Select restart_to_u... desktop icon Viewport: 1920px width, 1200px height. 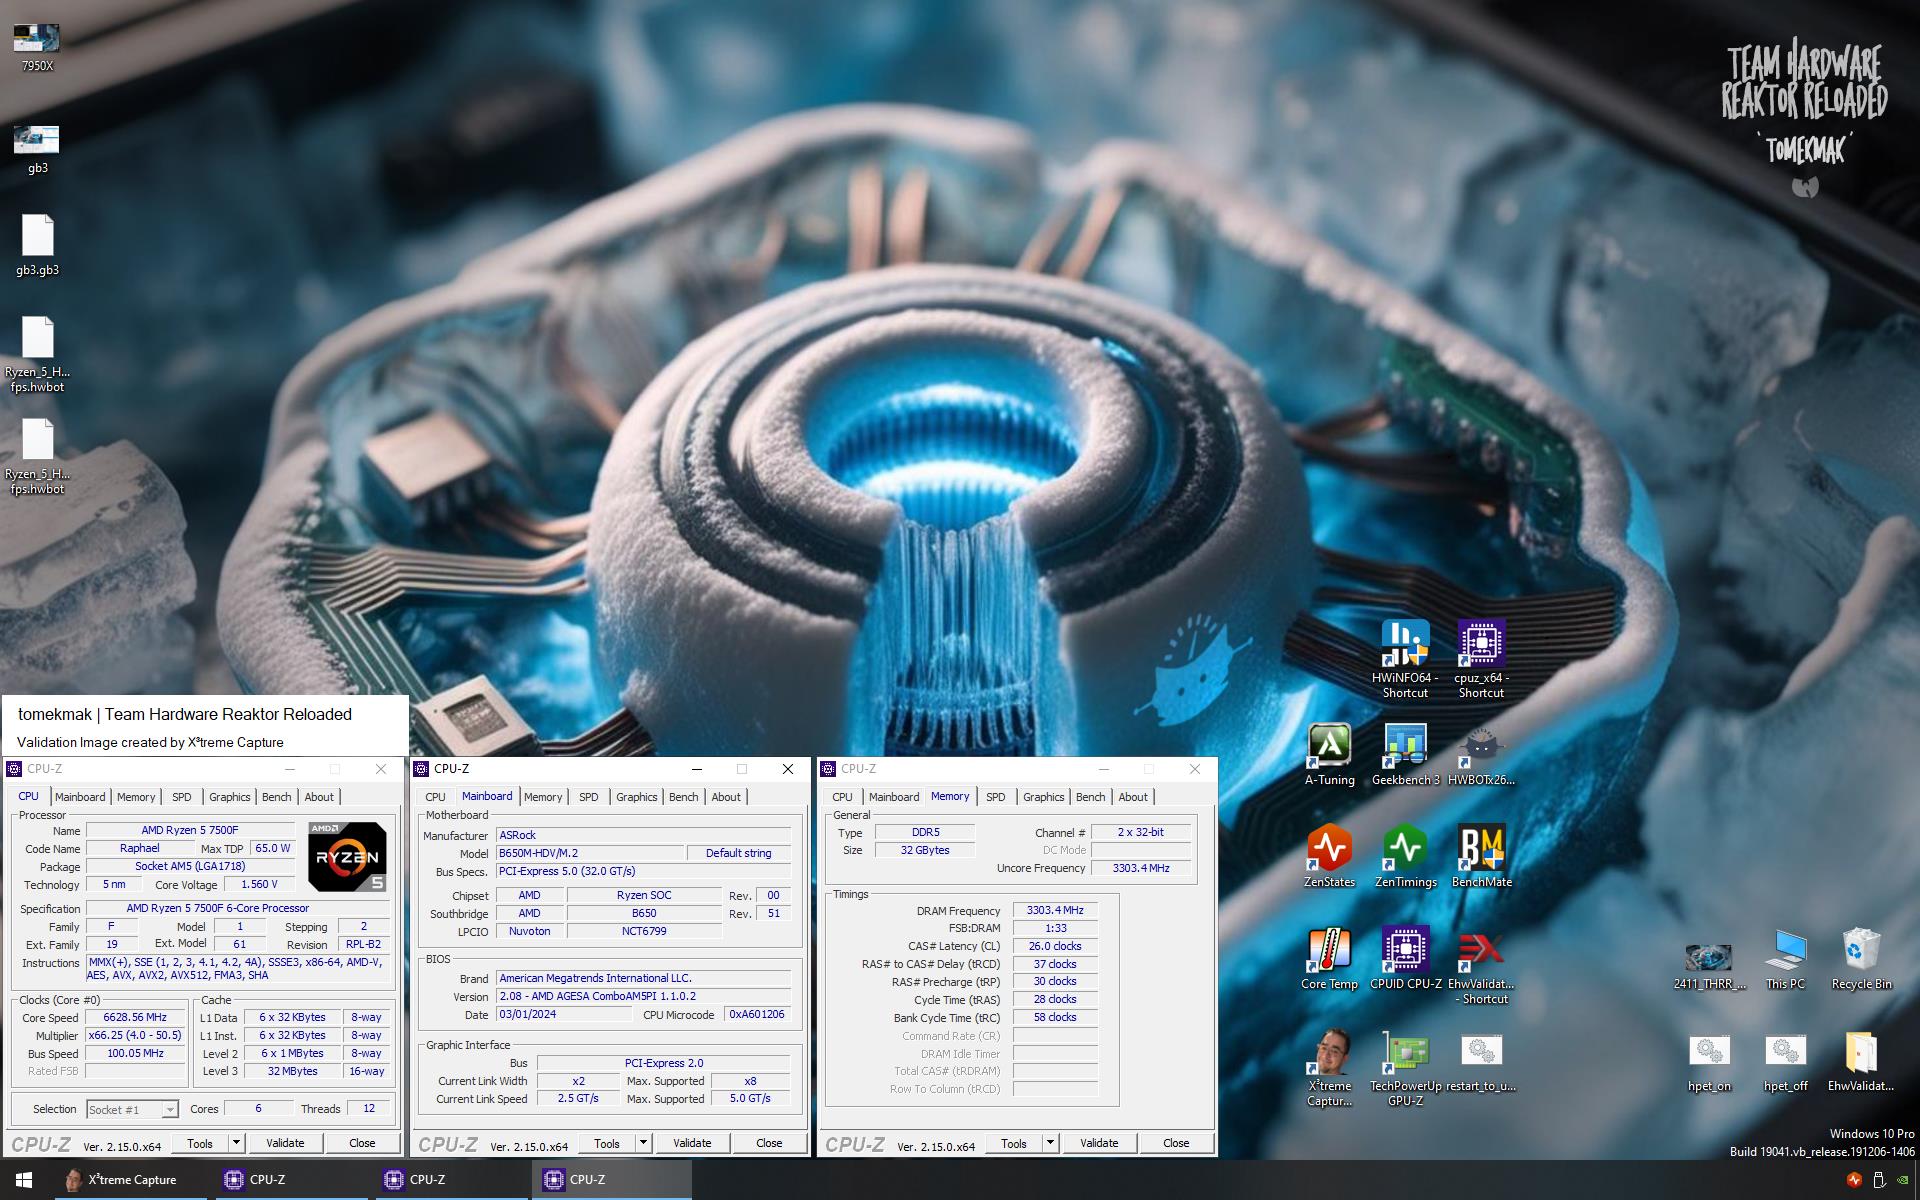pos(1481,1060)
